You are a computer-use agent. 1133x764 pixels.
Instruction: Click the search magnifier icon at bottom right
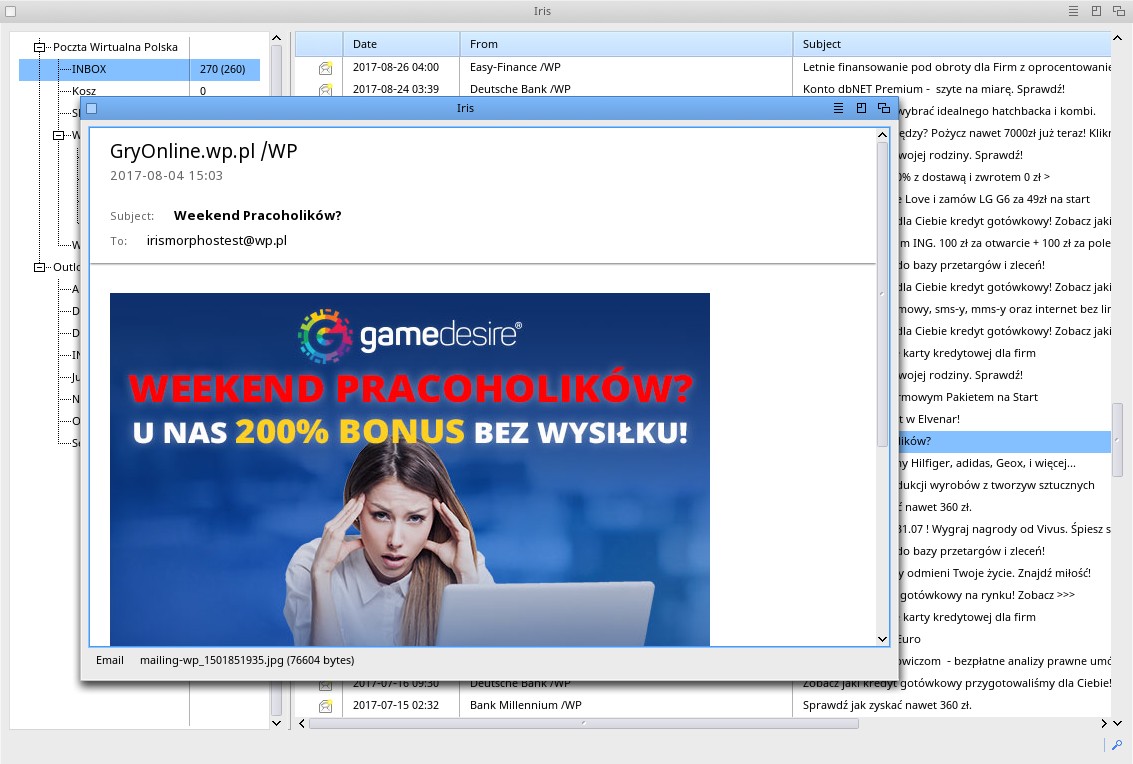tap(1117, 745)
